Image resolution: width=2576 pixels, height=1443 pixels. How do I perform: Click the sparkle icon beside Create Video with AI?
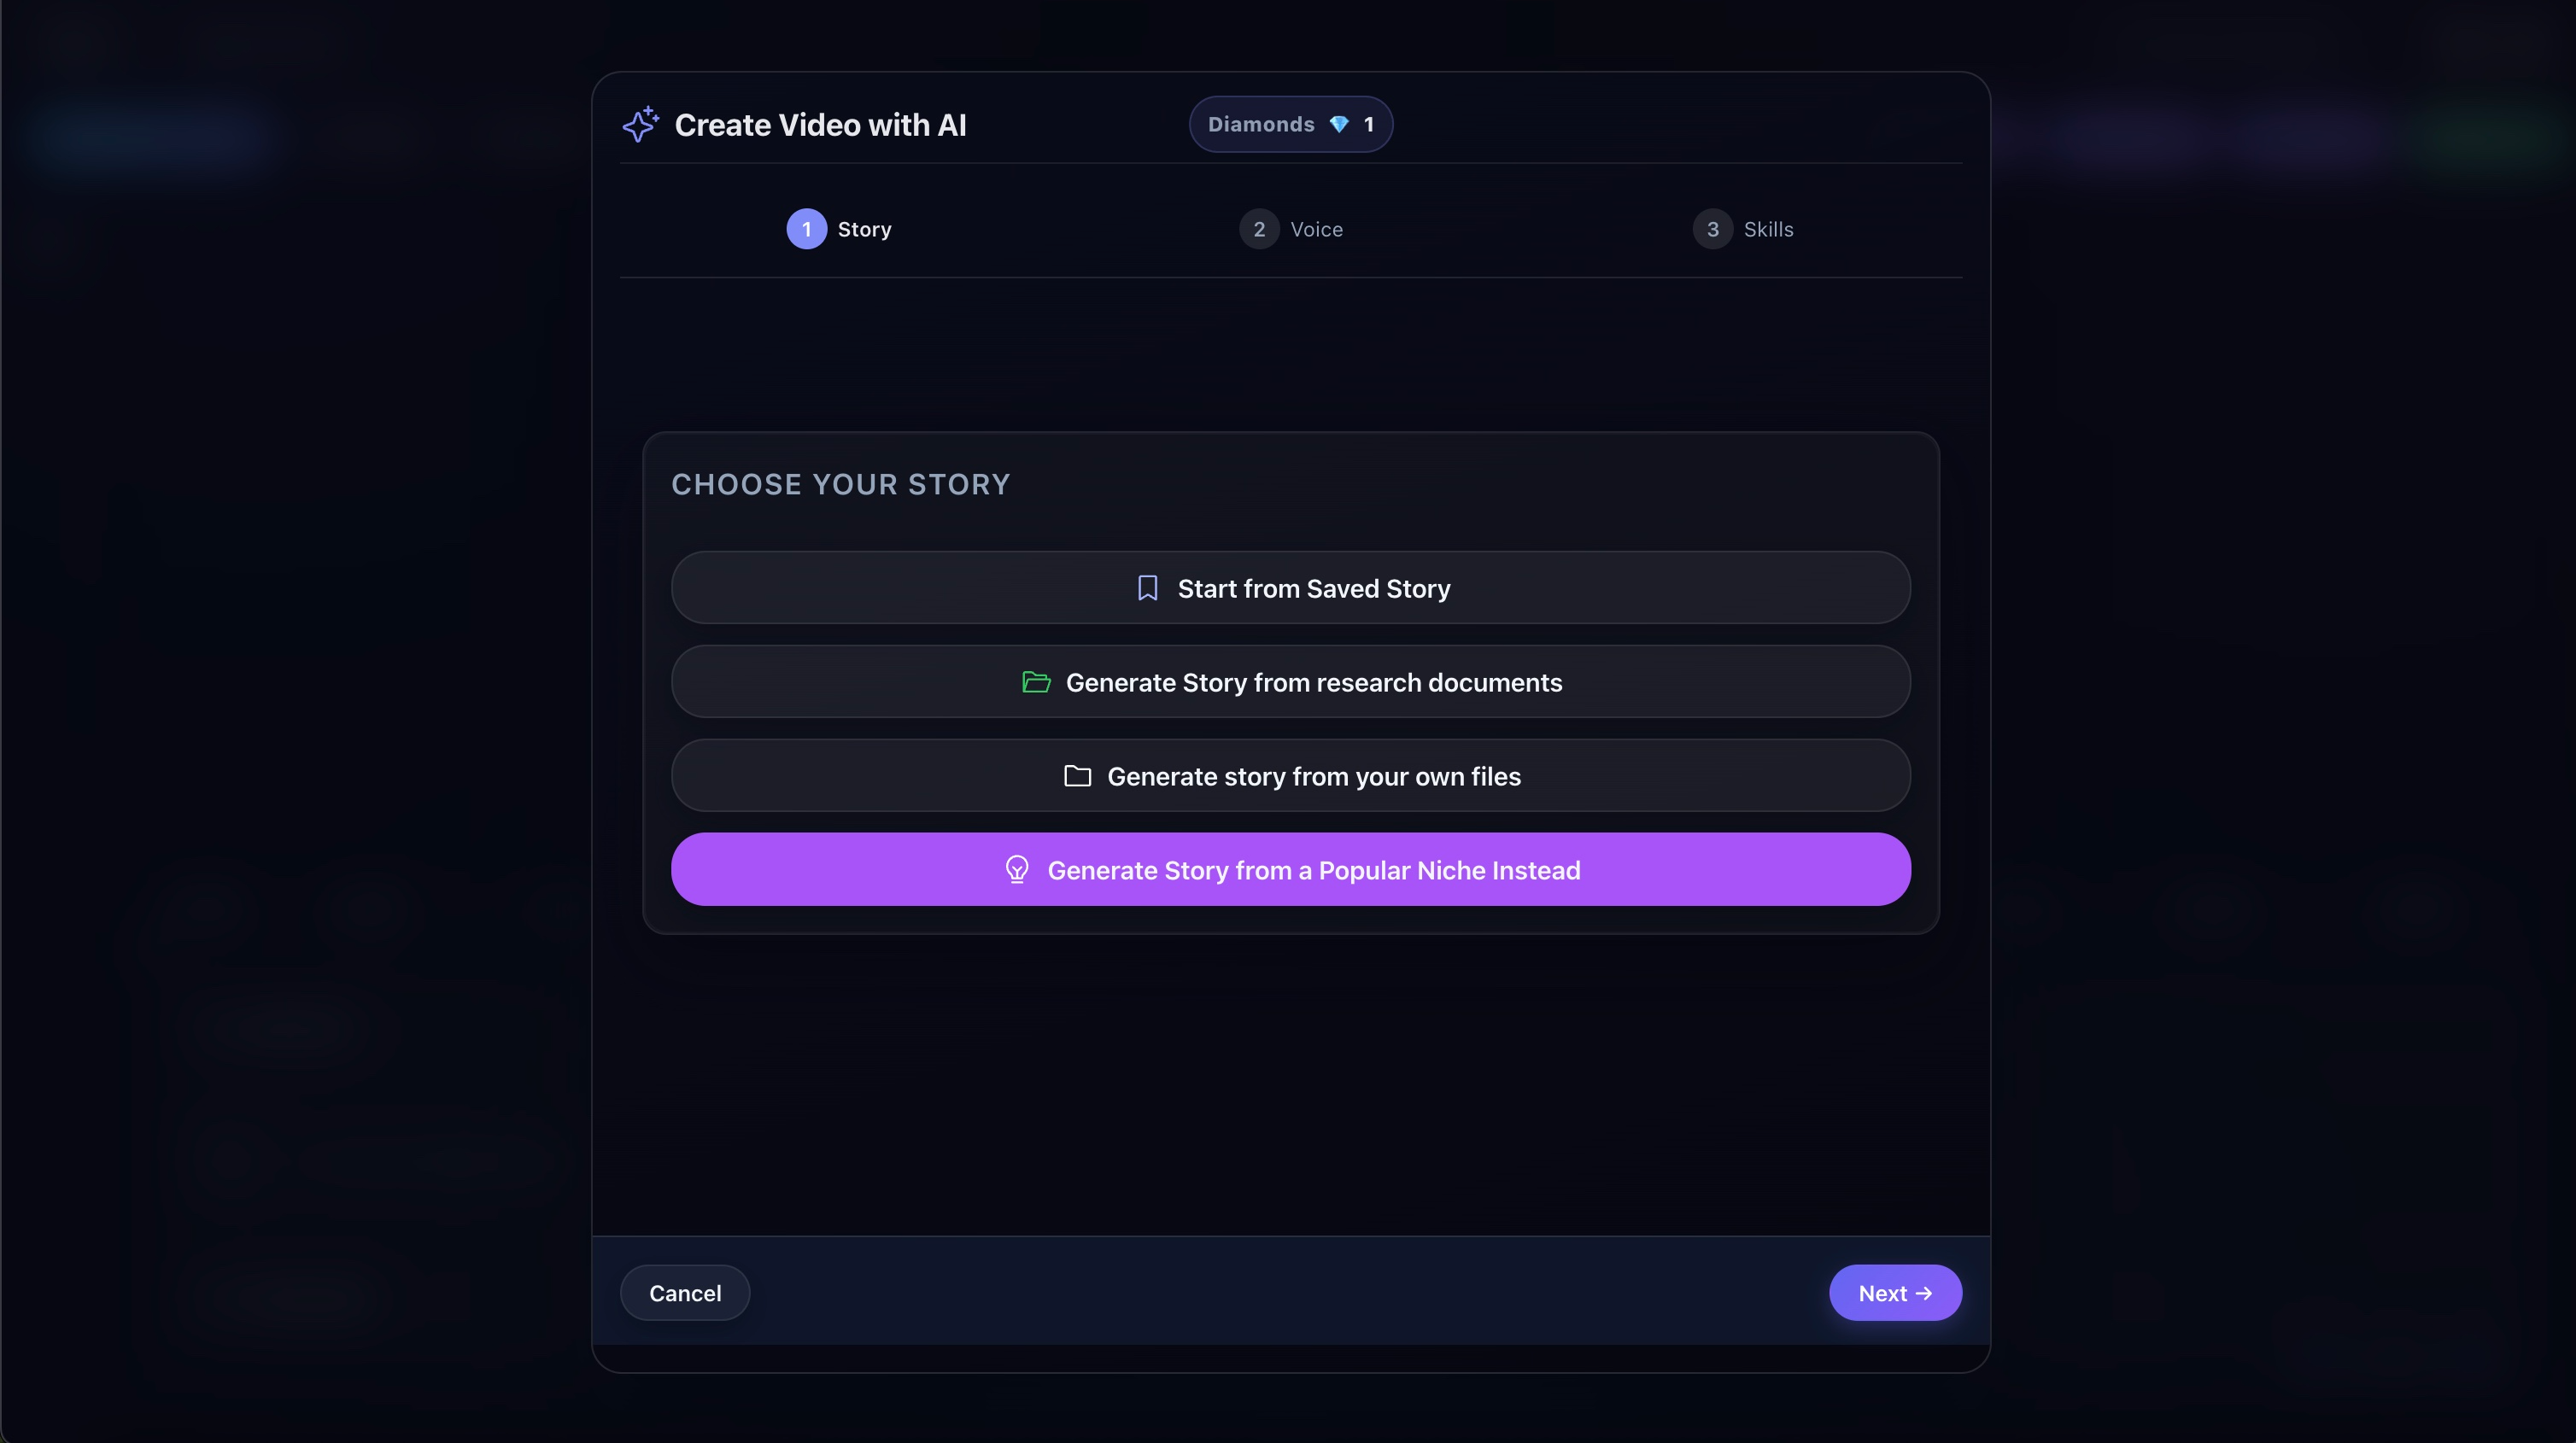tap(641, 124)
